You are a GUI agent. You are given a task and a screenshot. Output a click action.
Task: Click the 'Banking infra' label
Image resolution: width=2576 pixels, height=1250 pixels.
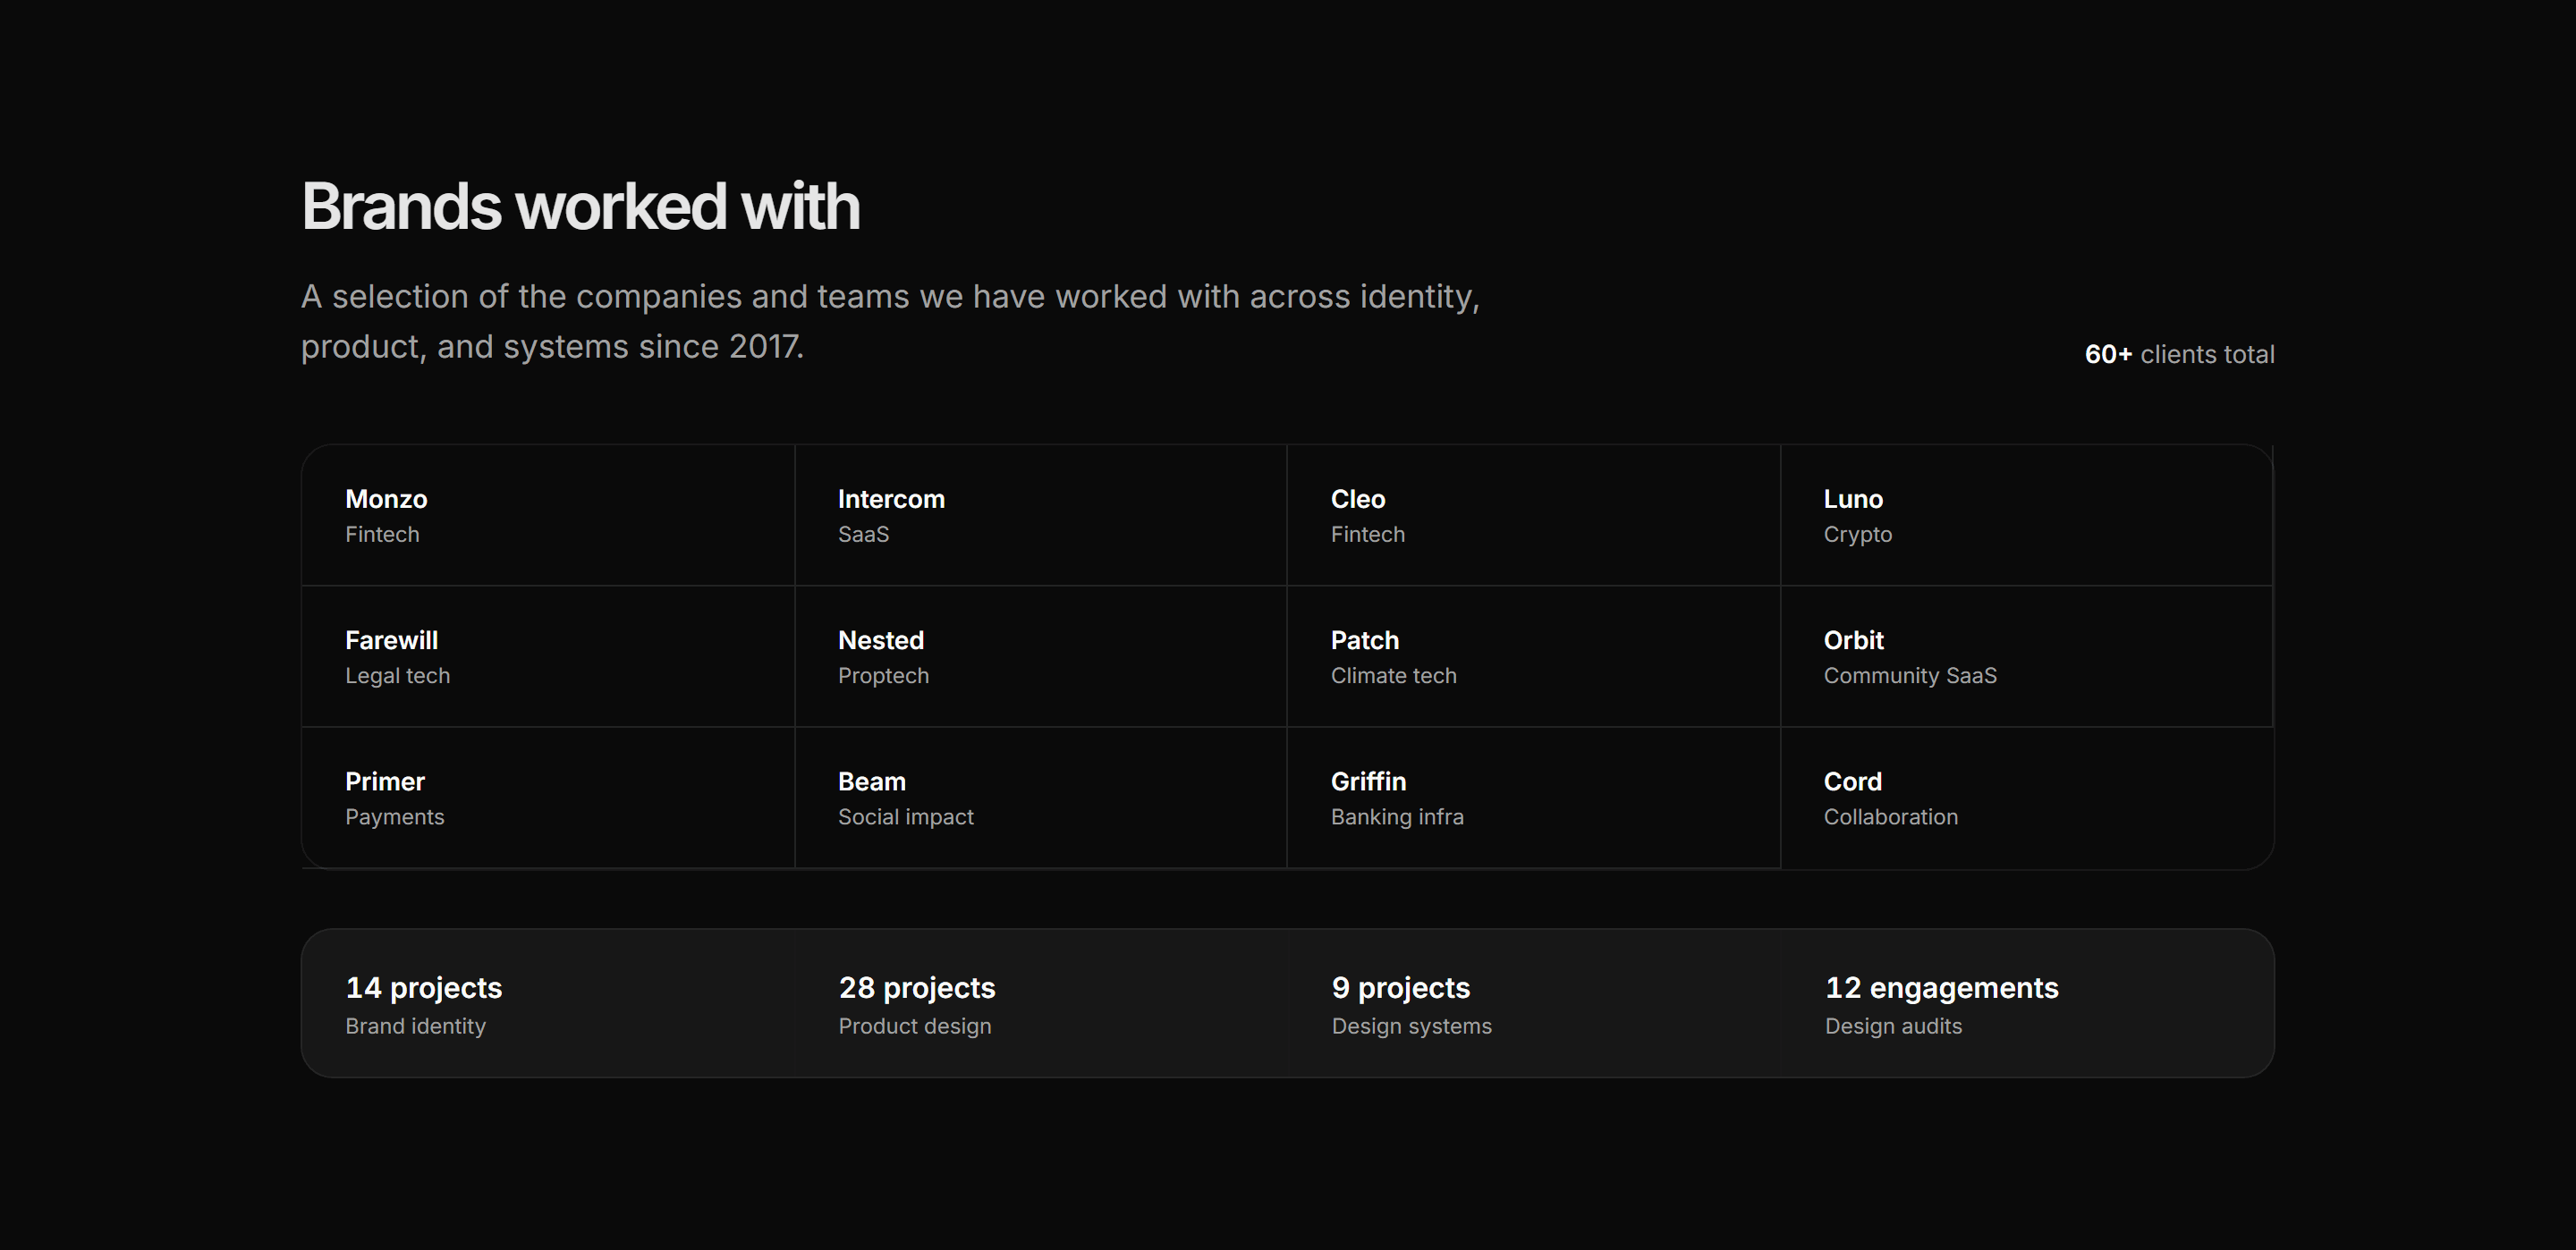click(1397, 817)
